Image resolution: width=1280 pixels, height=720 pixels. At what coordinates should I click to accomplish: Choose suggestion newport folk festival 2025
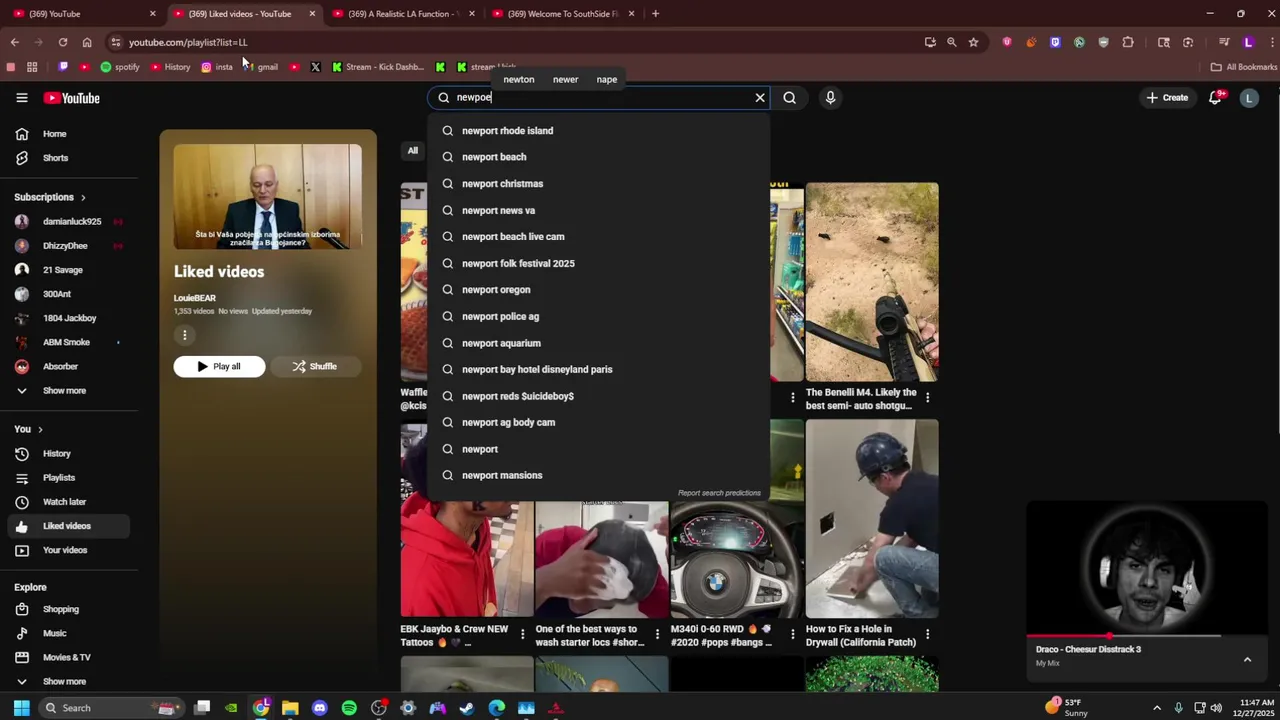[x=598, y=264]
